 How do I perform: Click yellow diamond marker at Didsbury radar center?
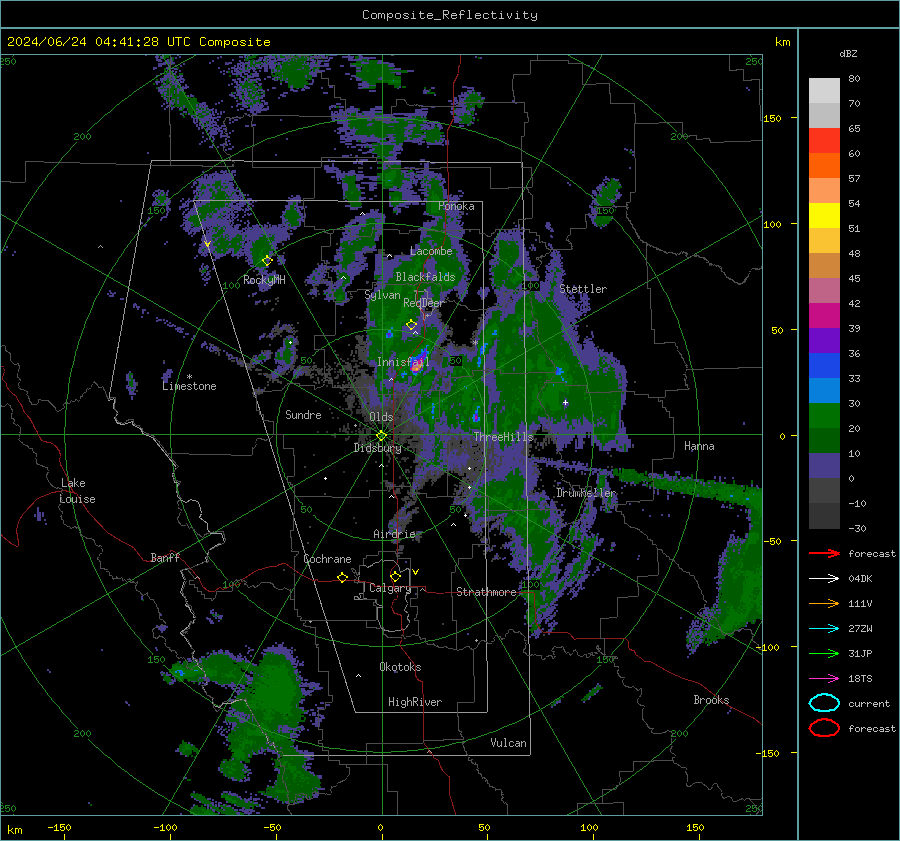(381, 436)
